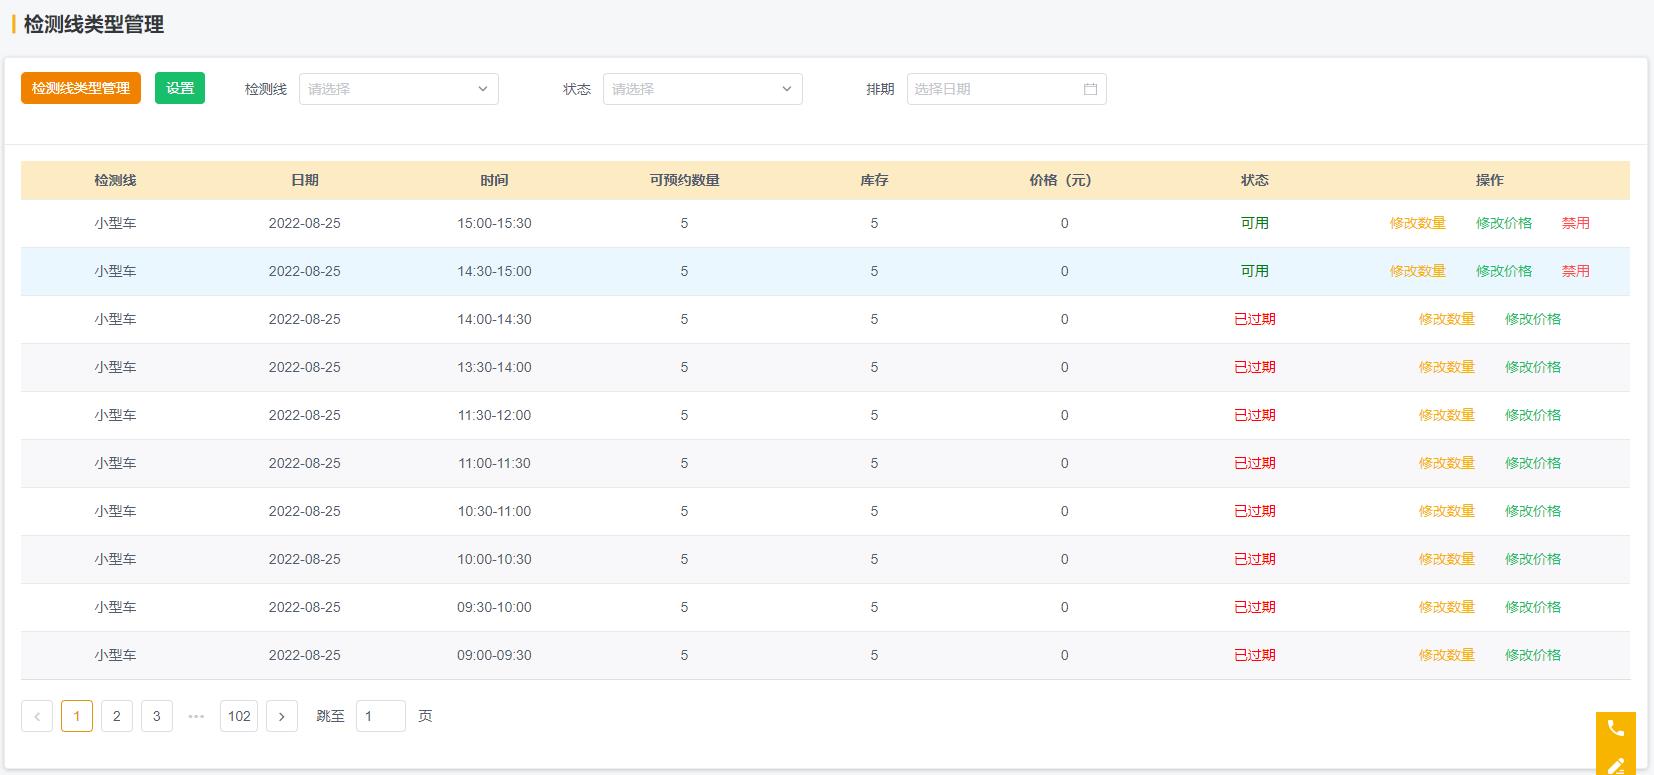Click the 检测线 column header
The image size is (1654, 775).
click(115, 180)
